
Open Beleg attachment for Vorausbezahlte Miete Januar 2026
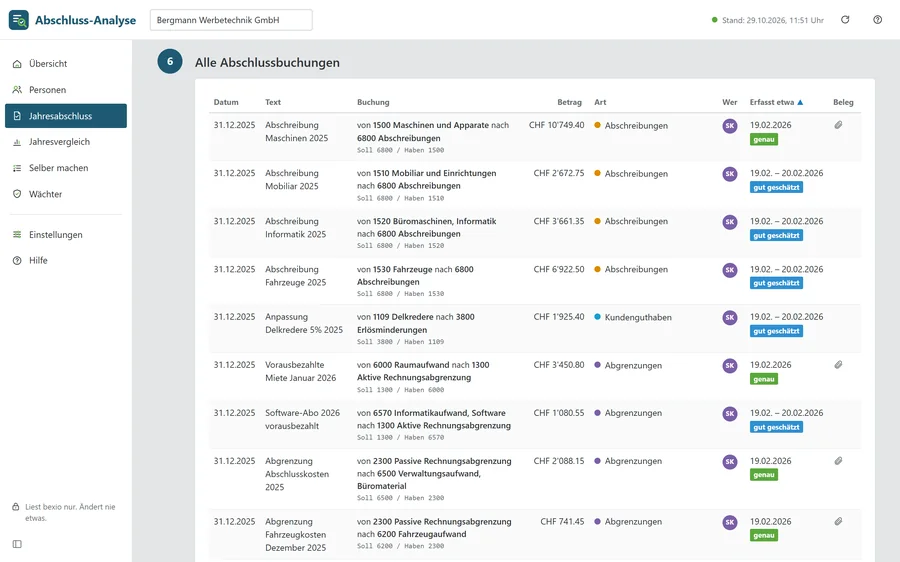tap(839, 365)
